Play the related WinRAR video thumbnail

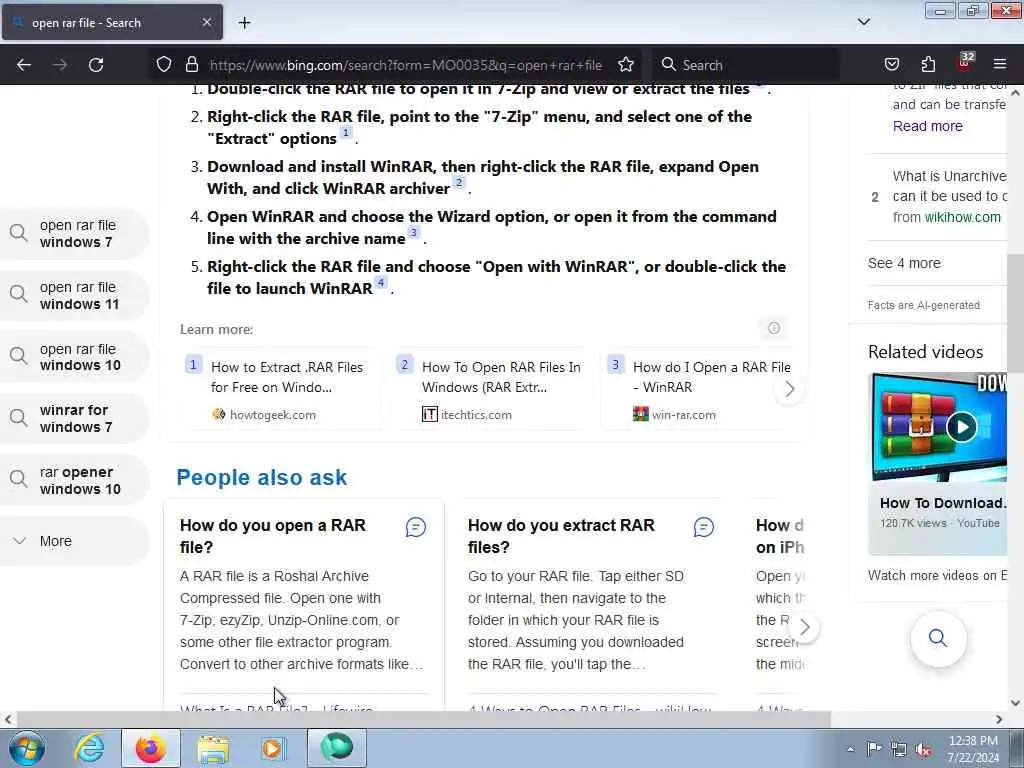[x=940, y=427]
